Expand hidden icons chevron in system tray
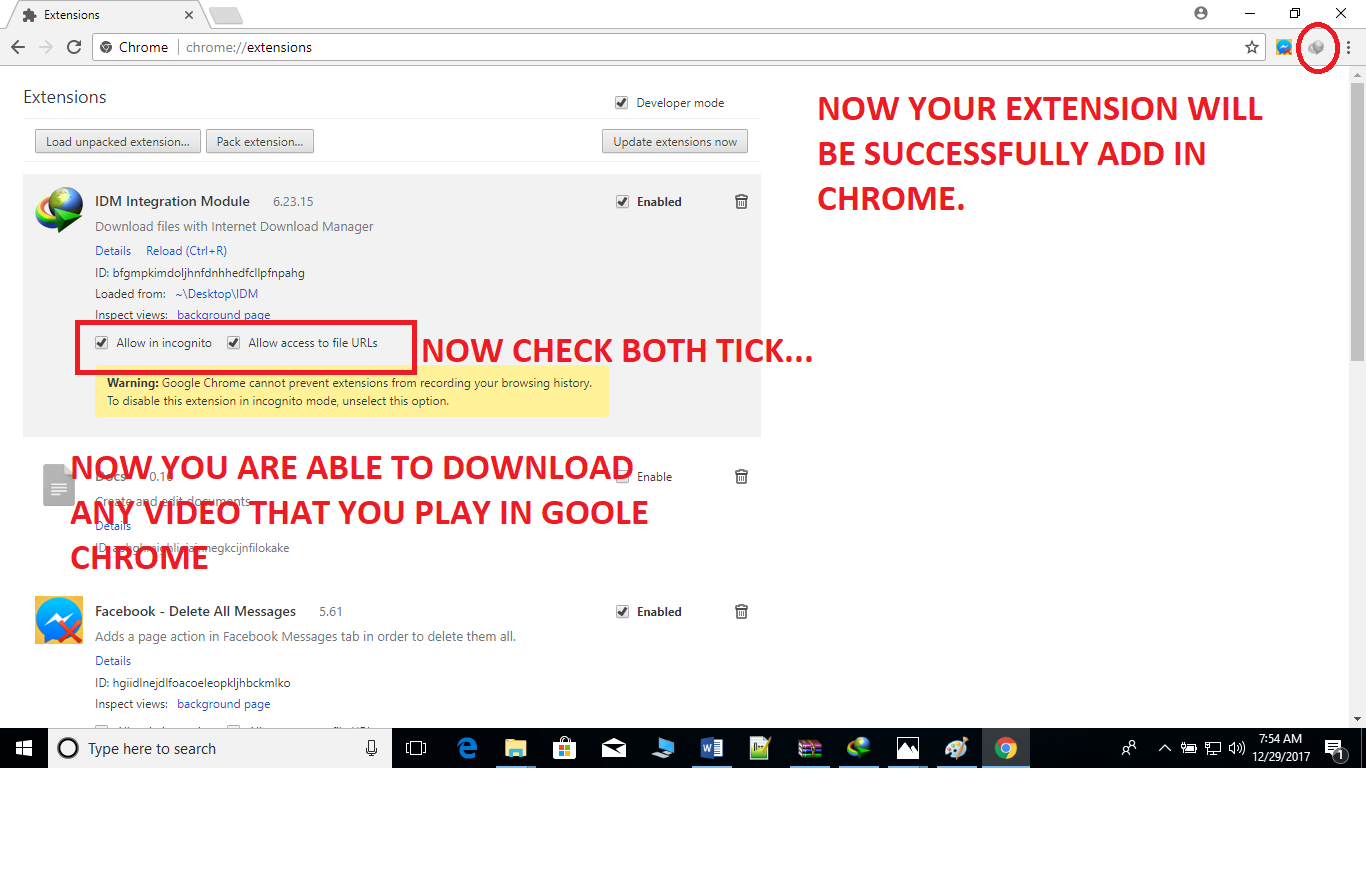This screenshot has width=1366, height=882. pos(1164,748)
